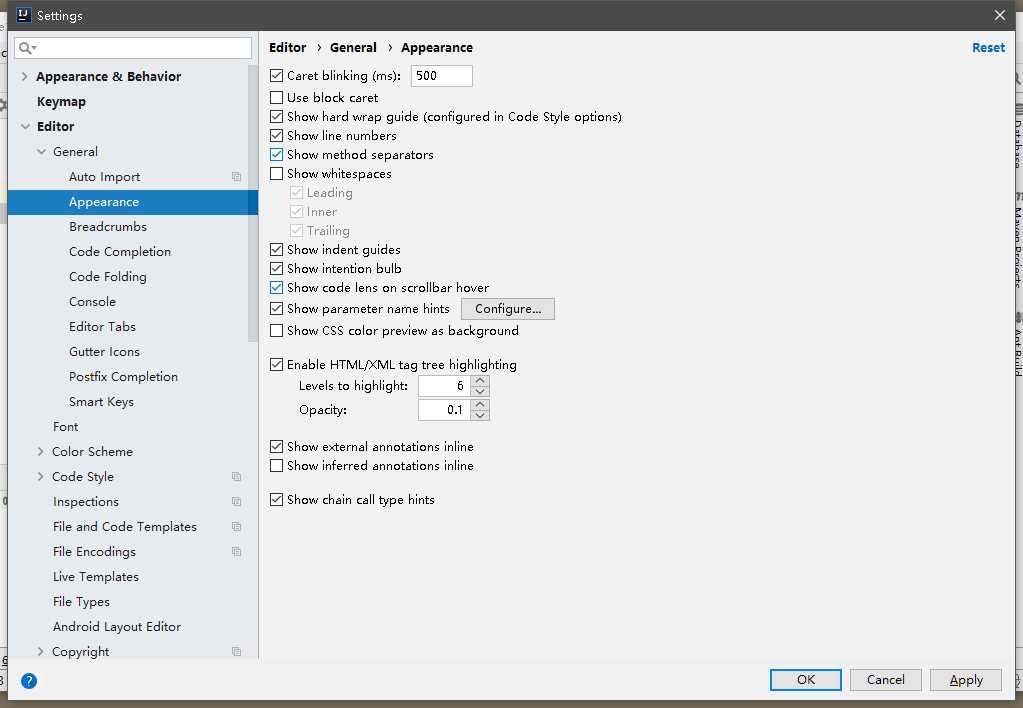Select Editor Tabs page
The height and width of the screenshot is (708, 1023).
tap(102, 327)
